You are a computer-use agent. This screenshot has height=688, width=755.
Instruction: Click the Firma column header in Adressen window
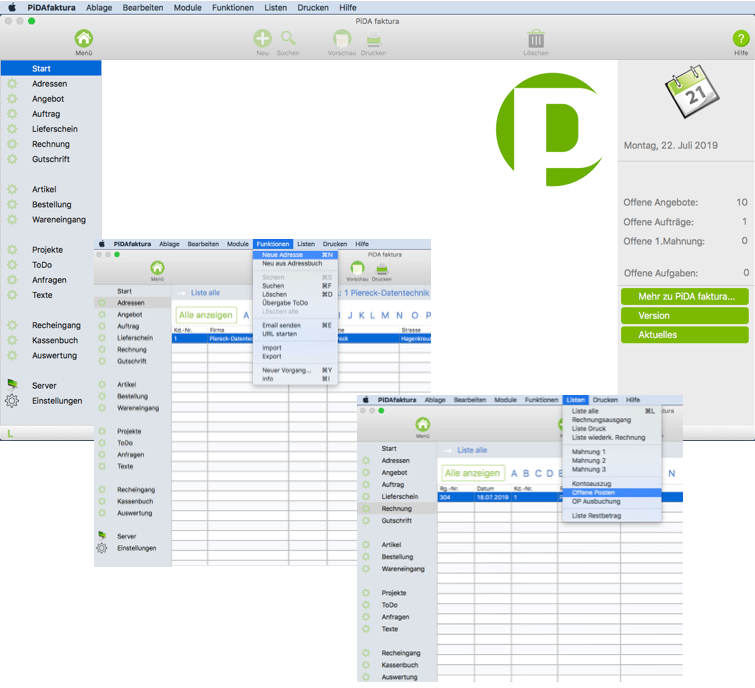217,330
